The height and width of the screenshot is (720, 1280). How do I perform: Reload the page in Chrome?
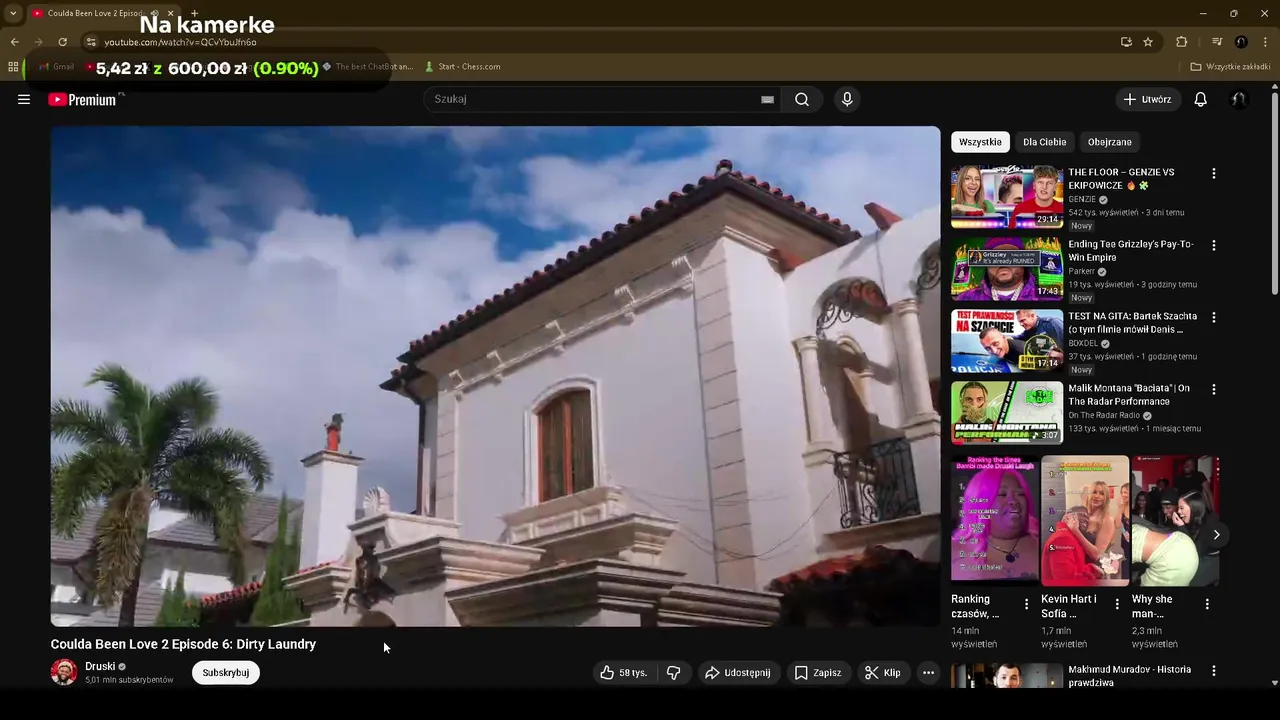[x=62, y=42]
